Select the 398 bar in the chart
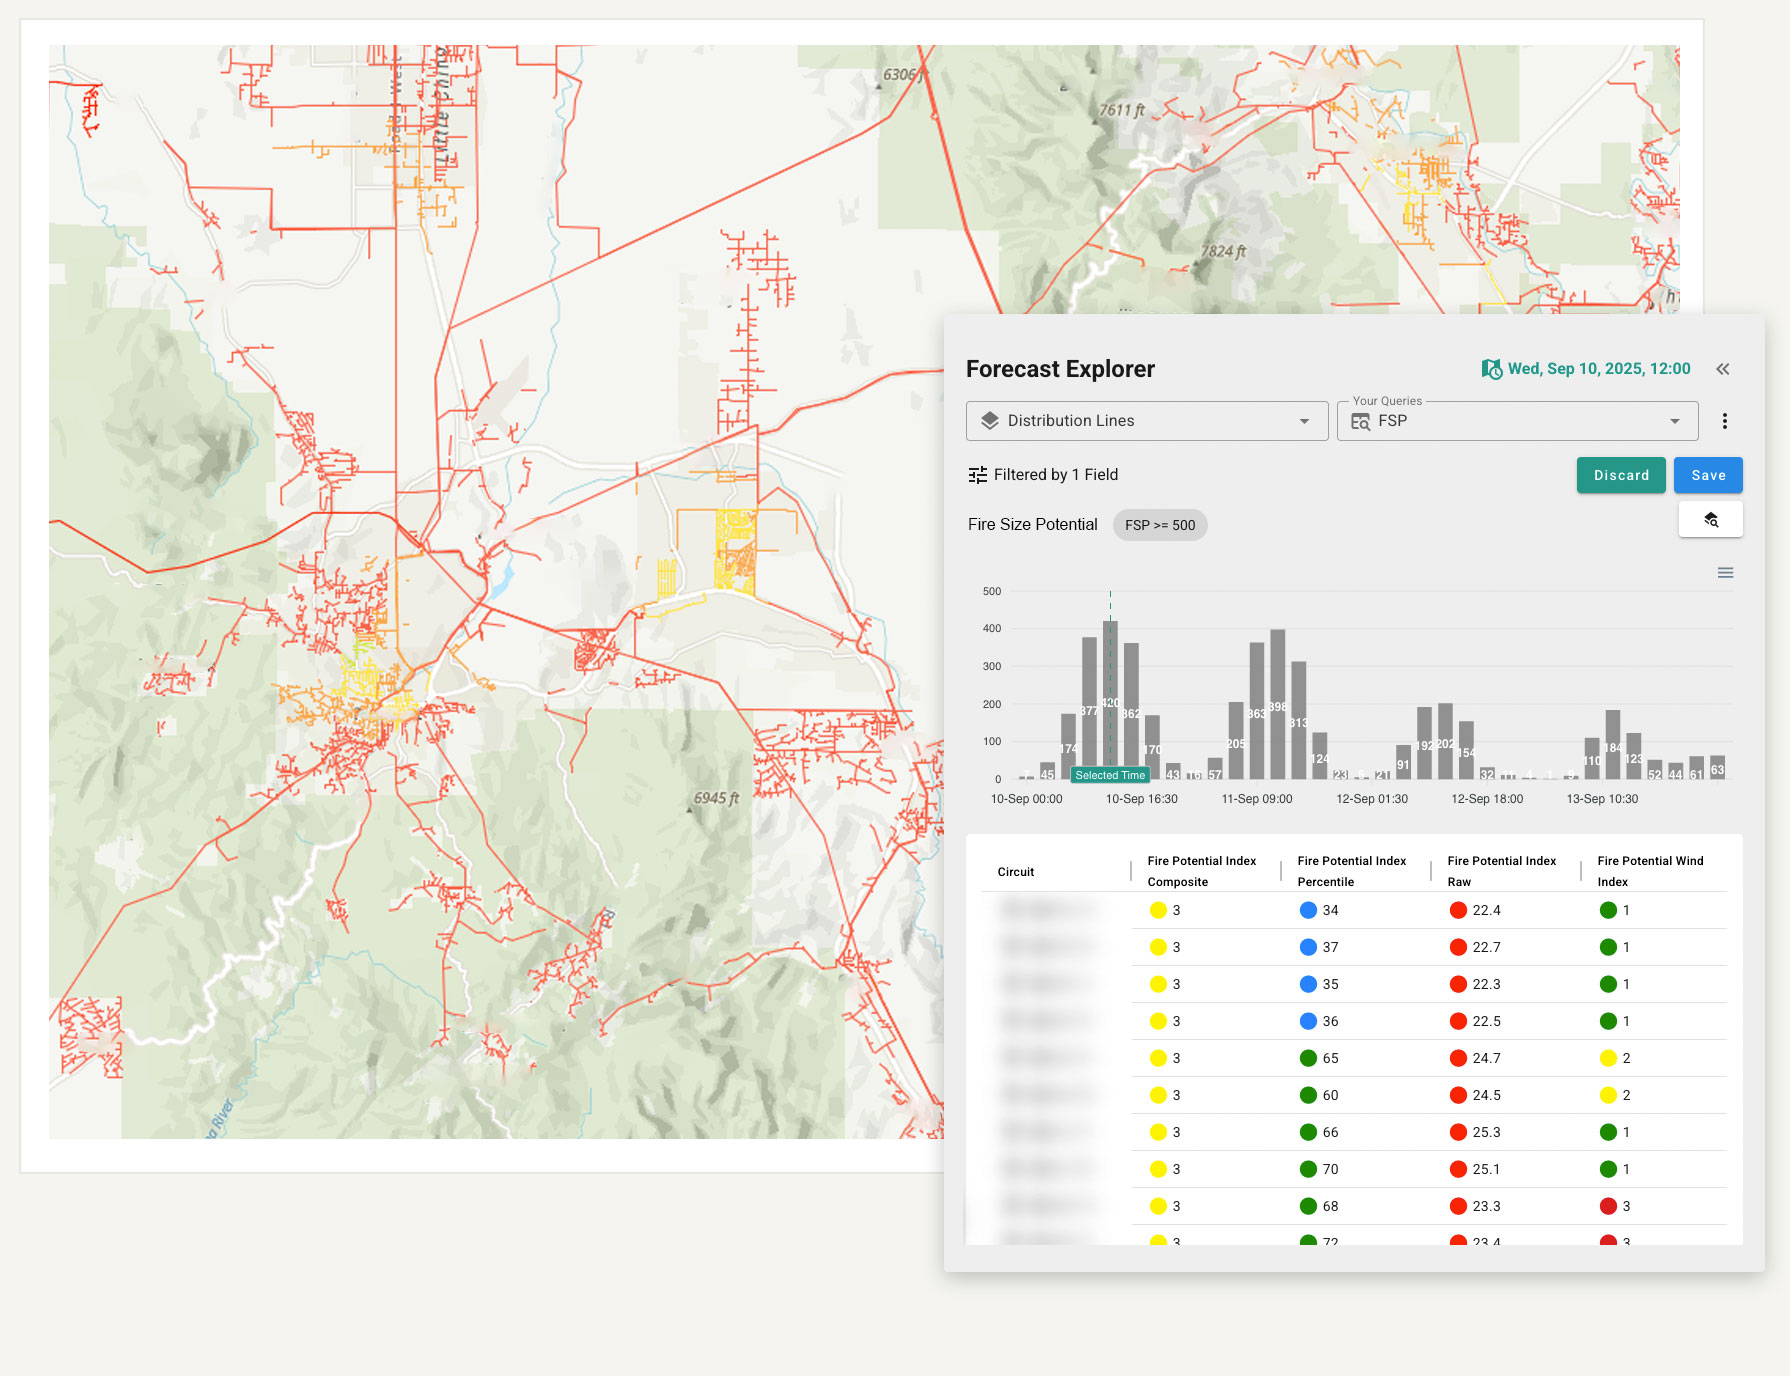Image resolution: width=1790 pixels, height=1376 pixels. click(1277, 703)
